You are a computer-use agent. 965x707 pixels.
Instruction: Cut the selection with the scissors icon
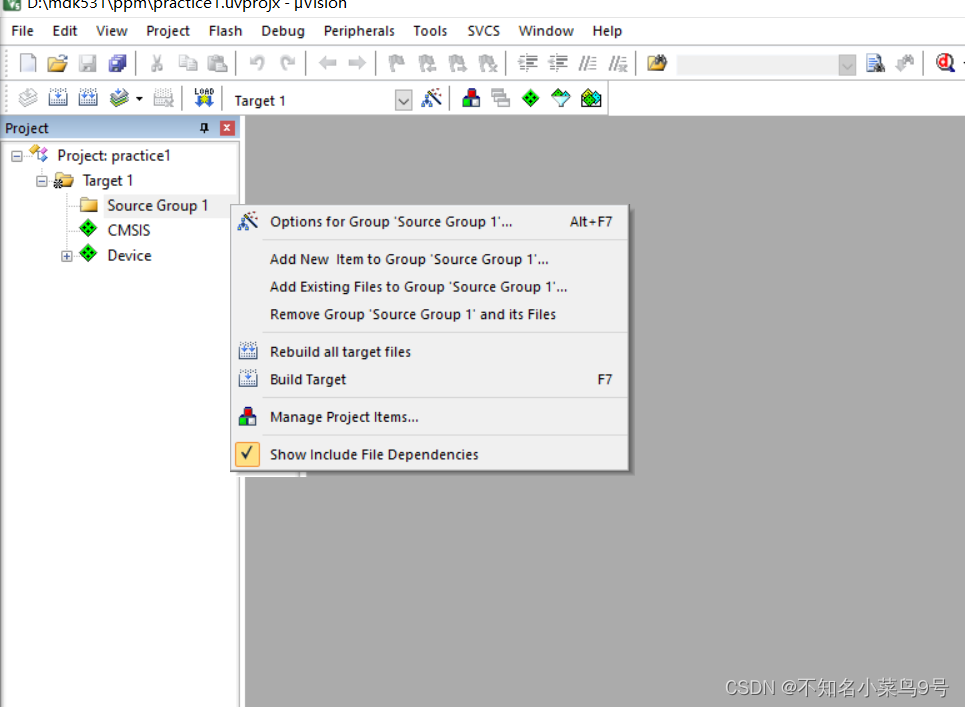pyautogui.click(x=157, y=63)
